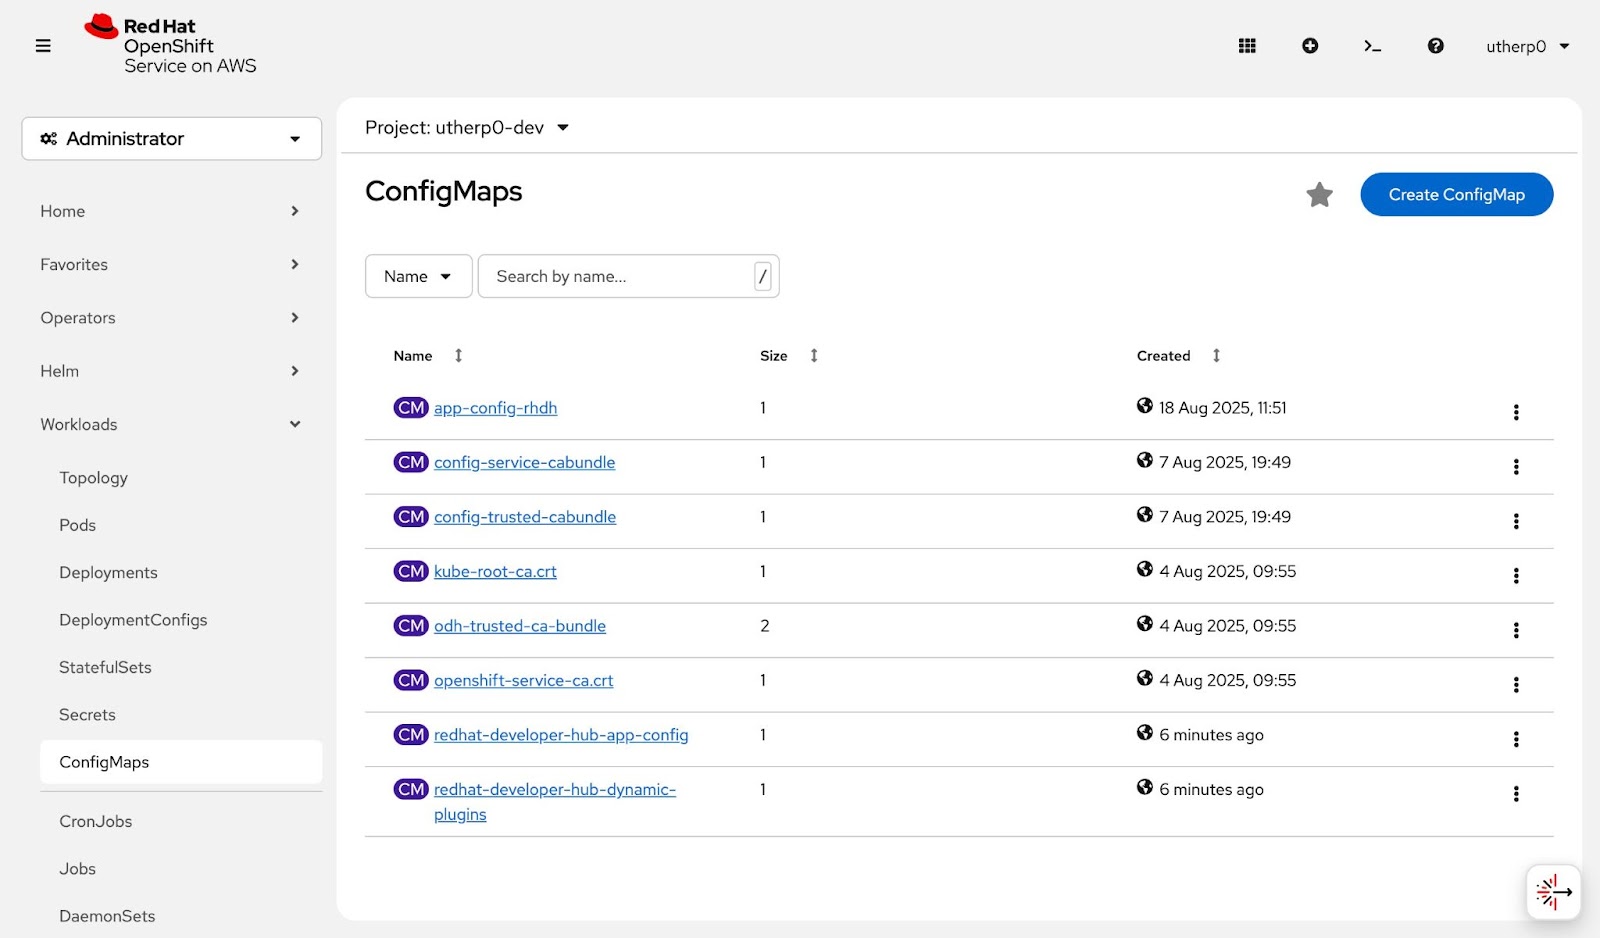This screenshot has height=938, width=1600.
Task: Open kebab menu for app-config-rhdh row
Action: click(x=1516, y=412)
